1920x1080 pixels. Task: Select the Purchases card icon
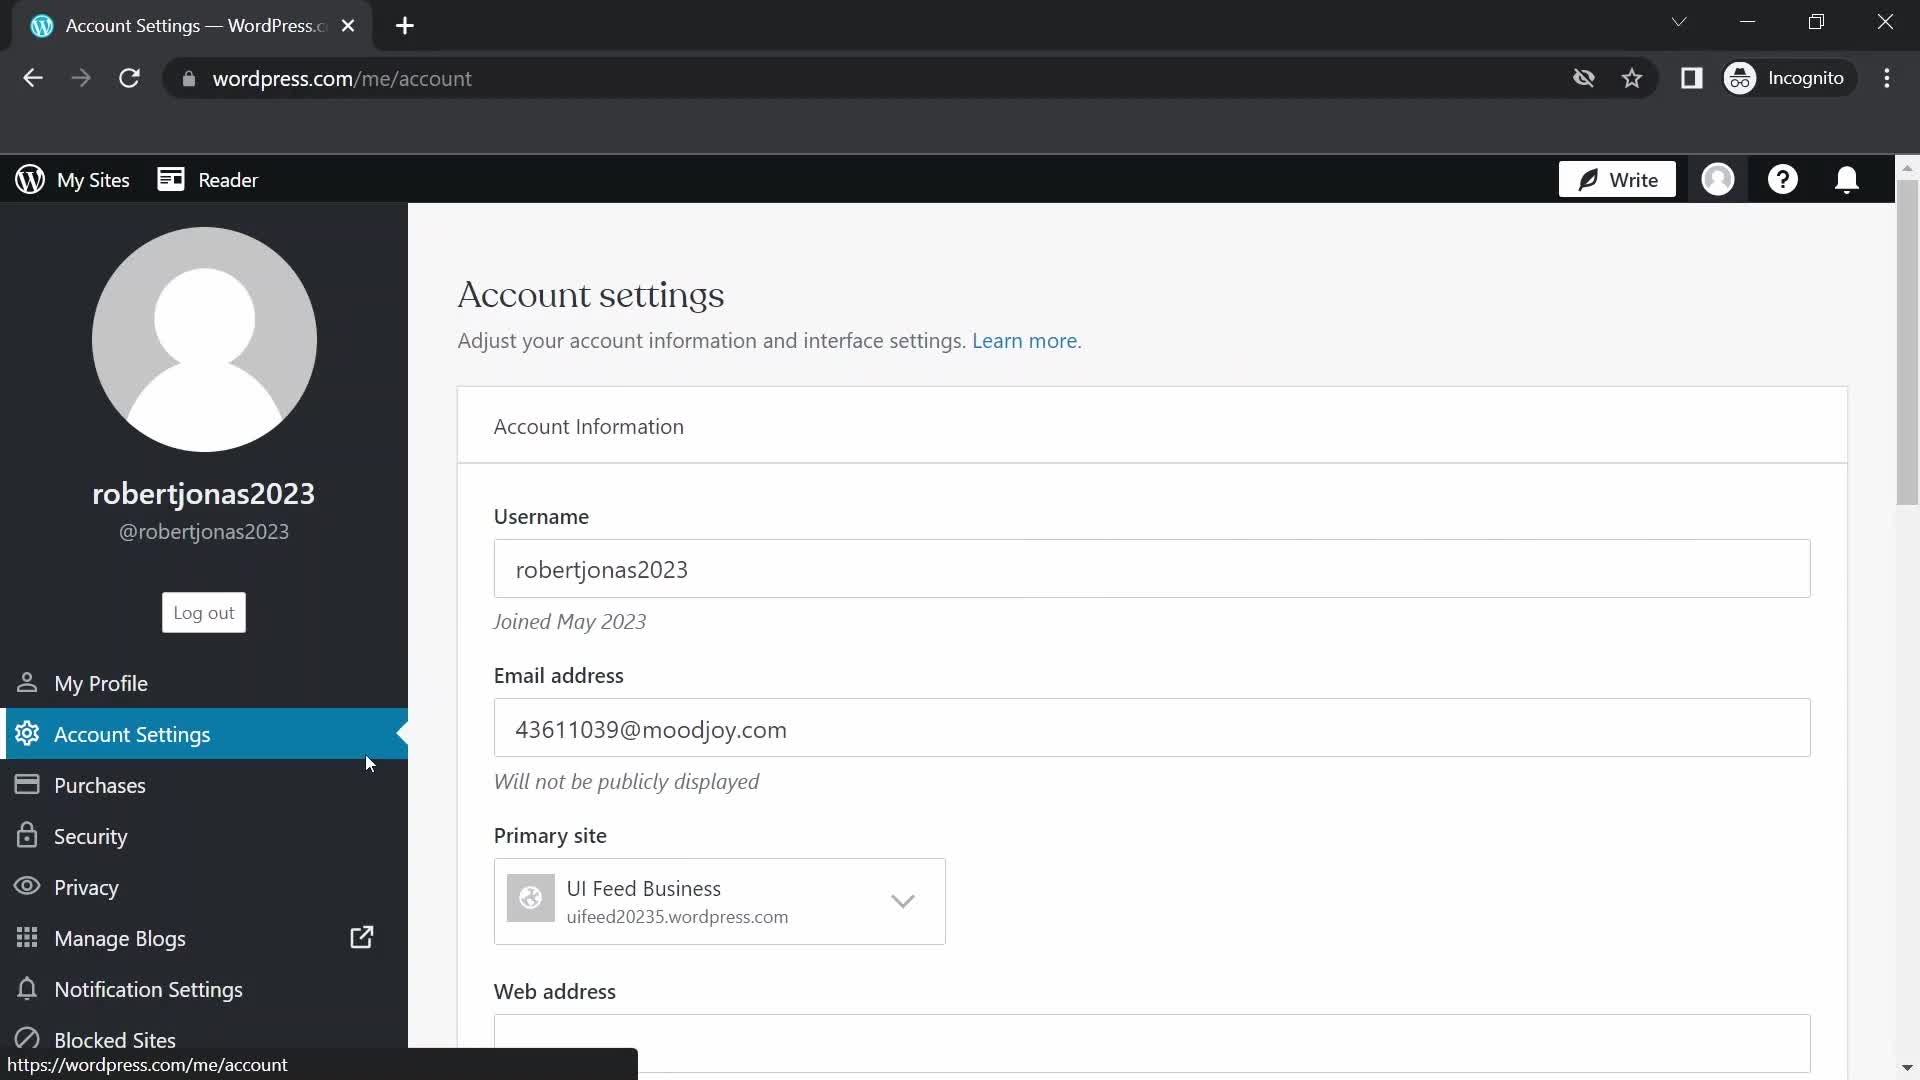tap(27, 785)
